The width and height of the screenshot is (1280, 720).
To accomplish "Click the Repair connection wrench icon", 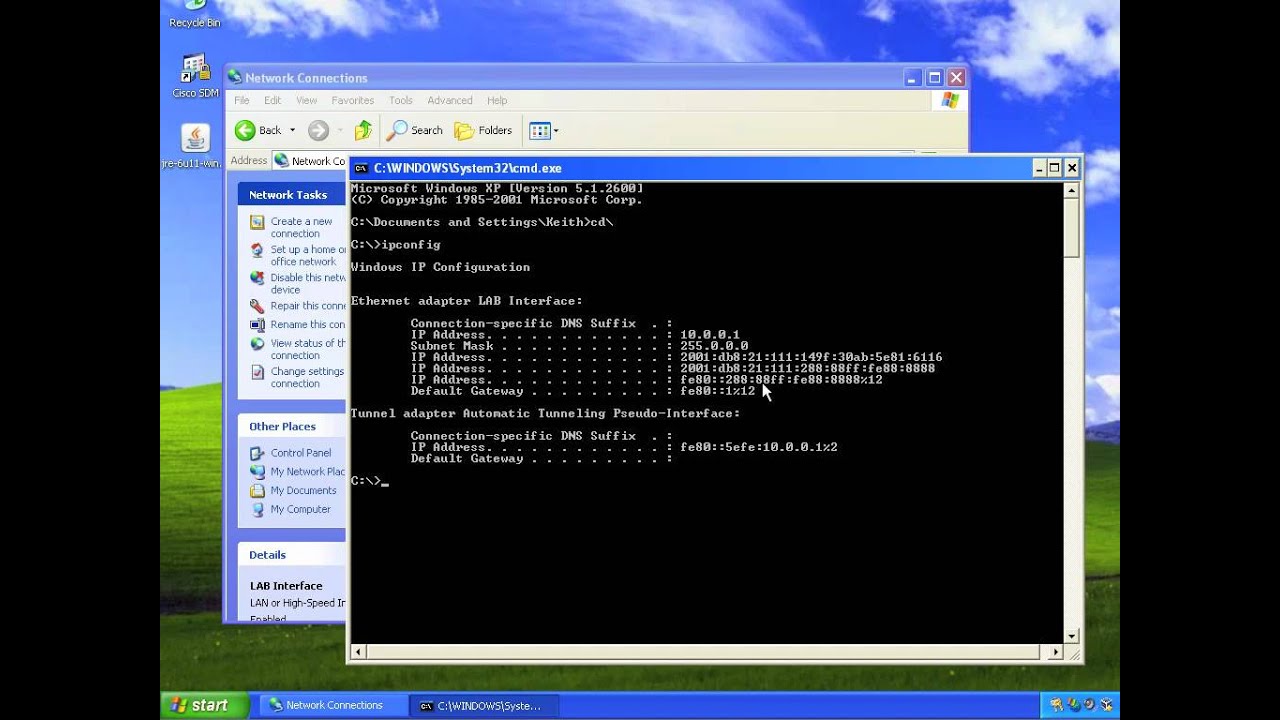I will click(257, 306).
